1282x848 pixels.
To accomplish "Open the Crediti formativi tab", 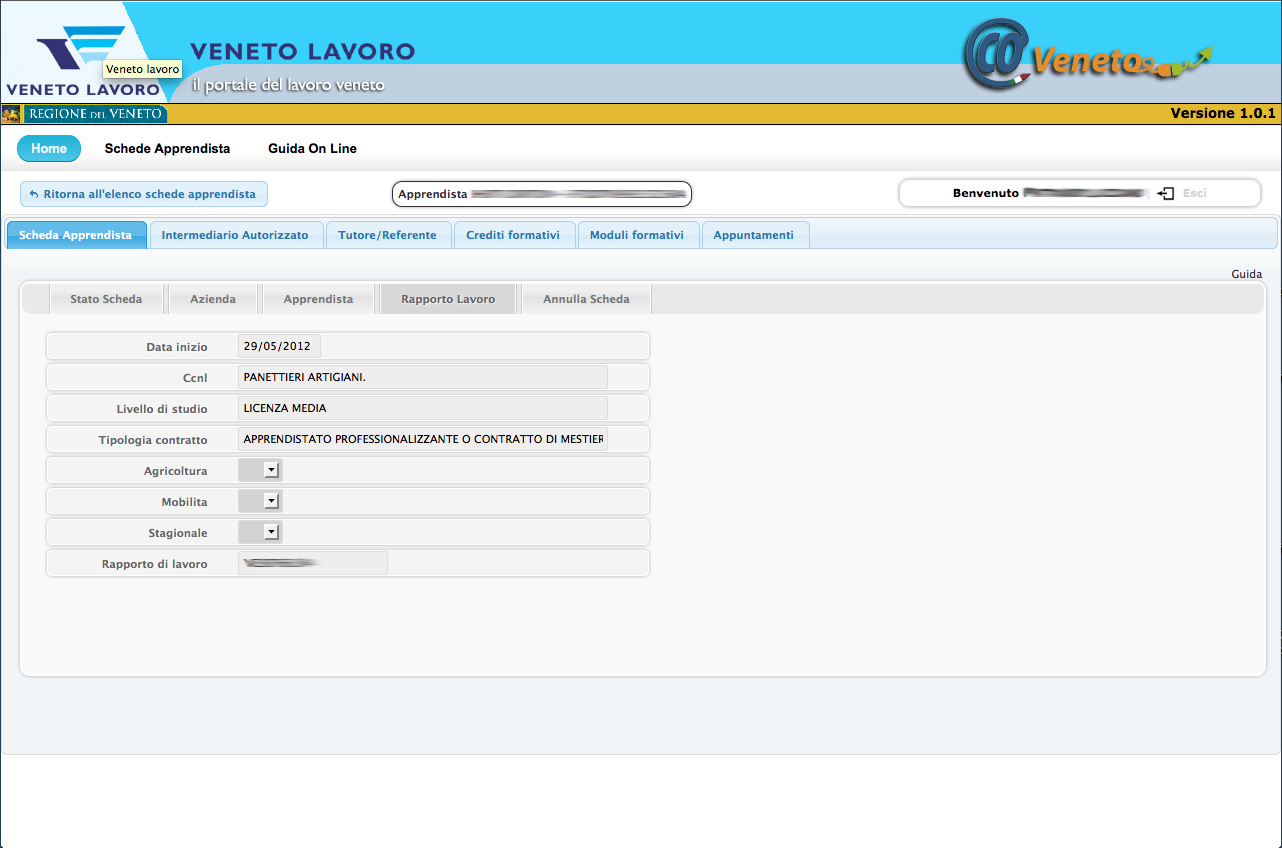I will [x=513, y=235].
